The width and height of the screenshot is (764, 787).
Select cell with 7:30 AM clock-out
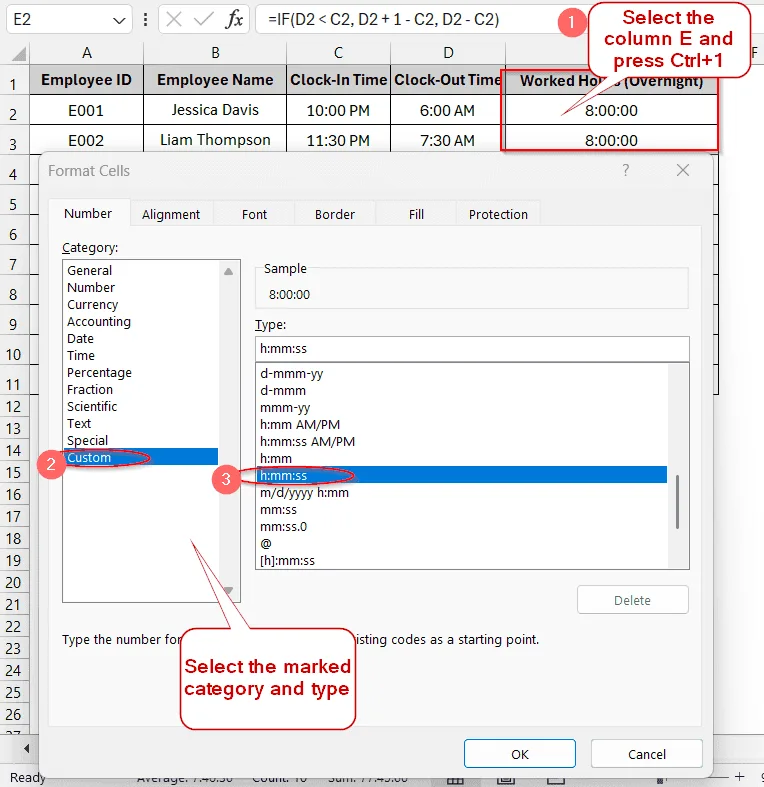[x=448, y=140]
